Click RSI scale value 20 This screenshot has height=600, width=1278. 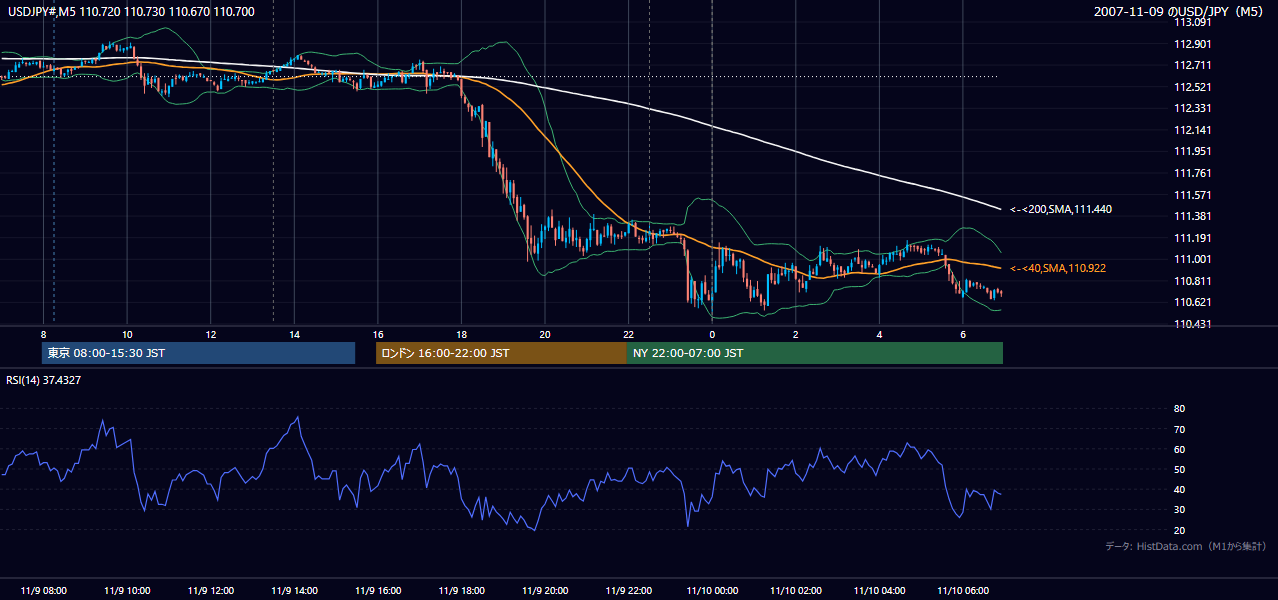(1180, 531)
